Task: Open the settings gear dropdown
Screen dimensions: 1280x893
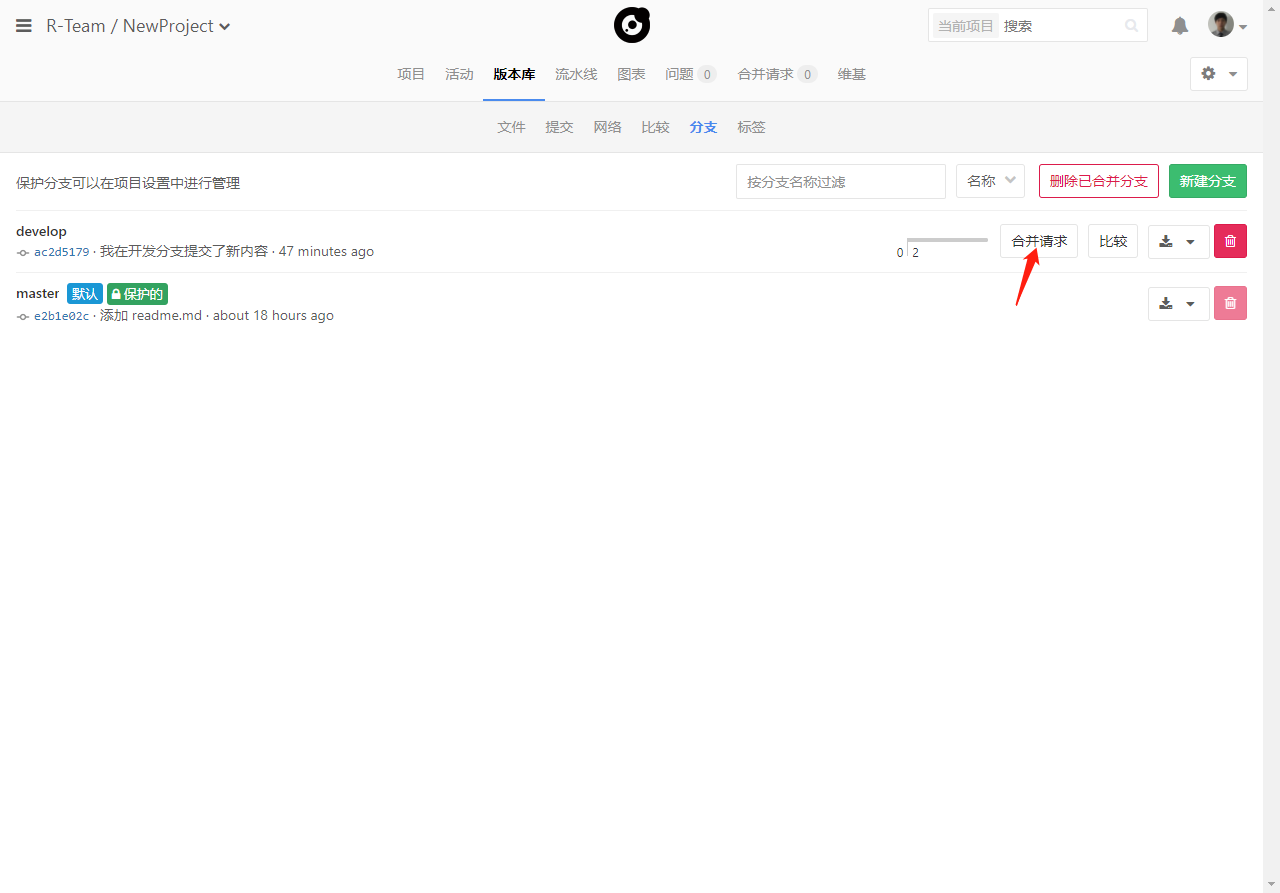Action: coord(1218,74)
